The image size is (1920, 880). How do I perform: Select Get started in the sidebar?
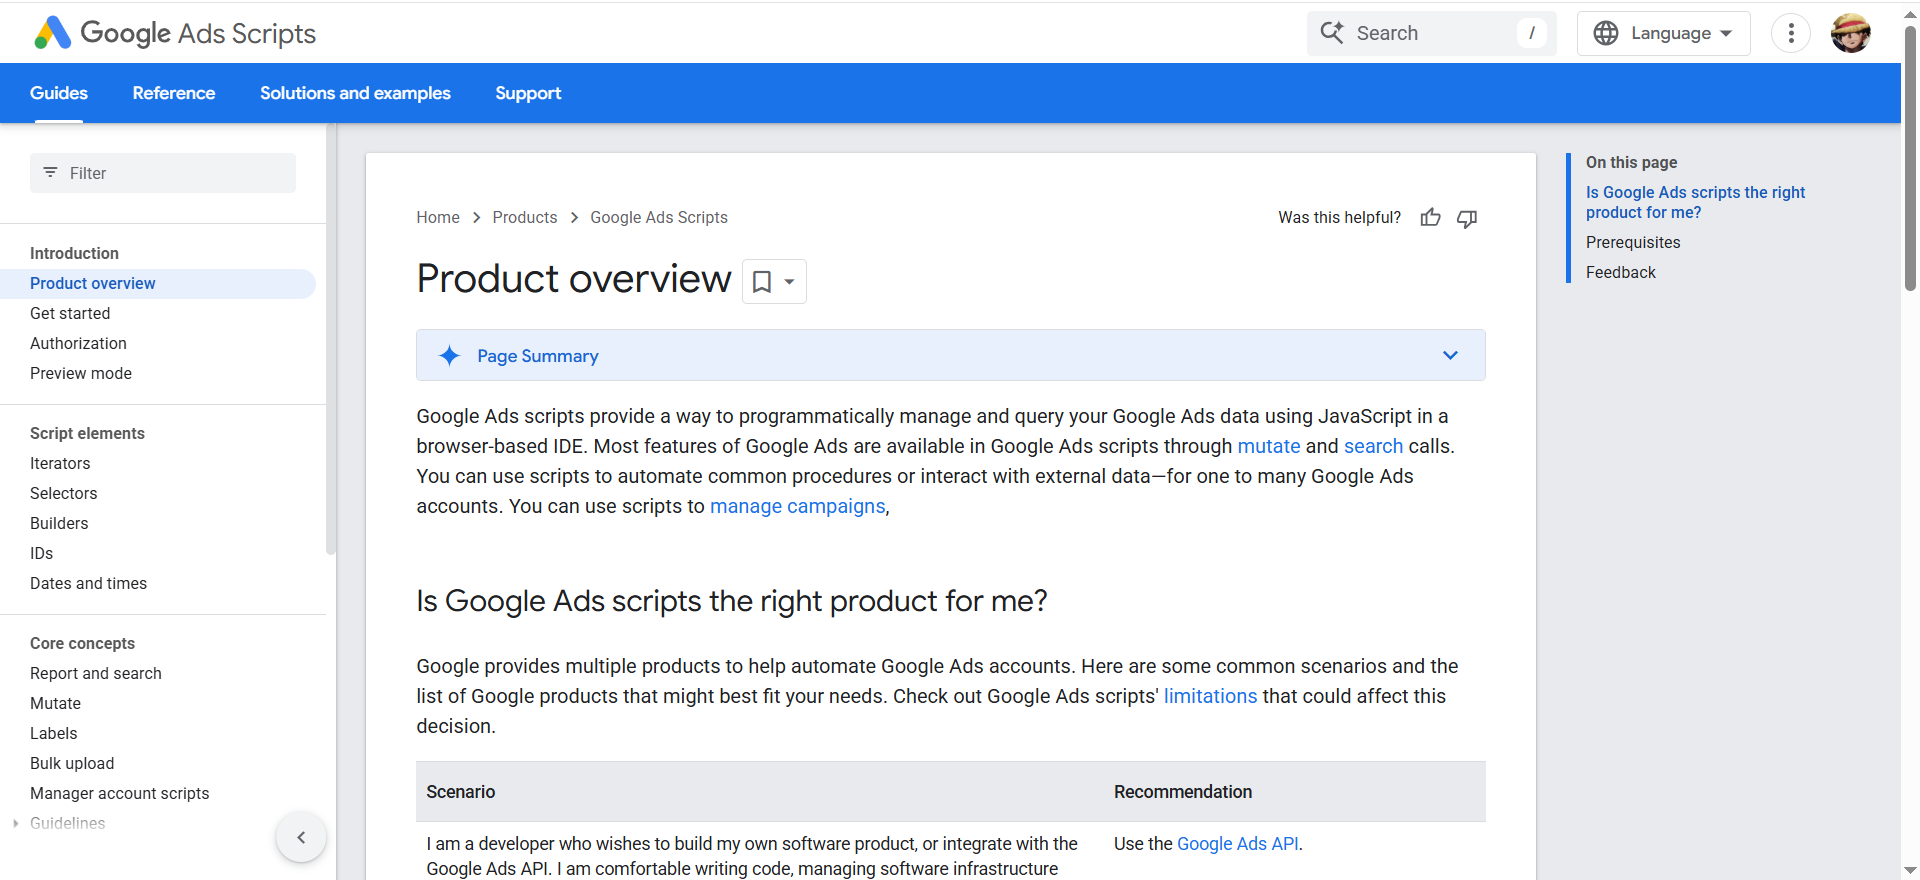point(70,314)
